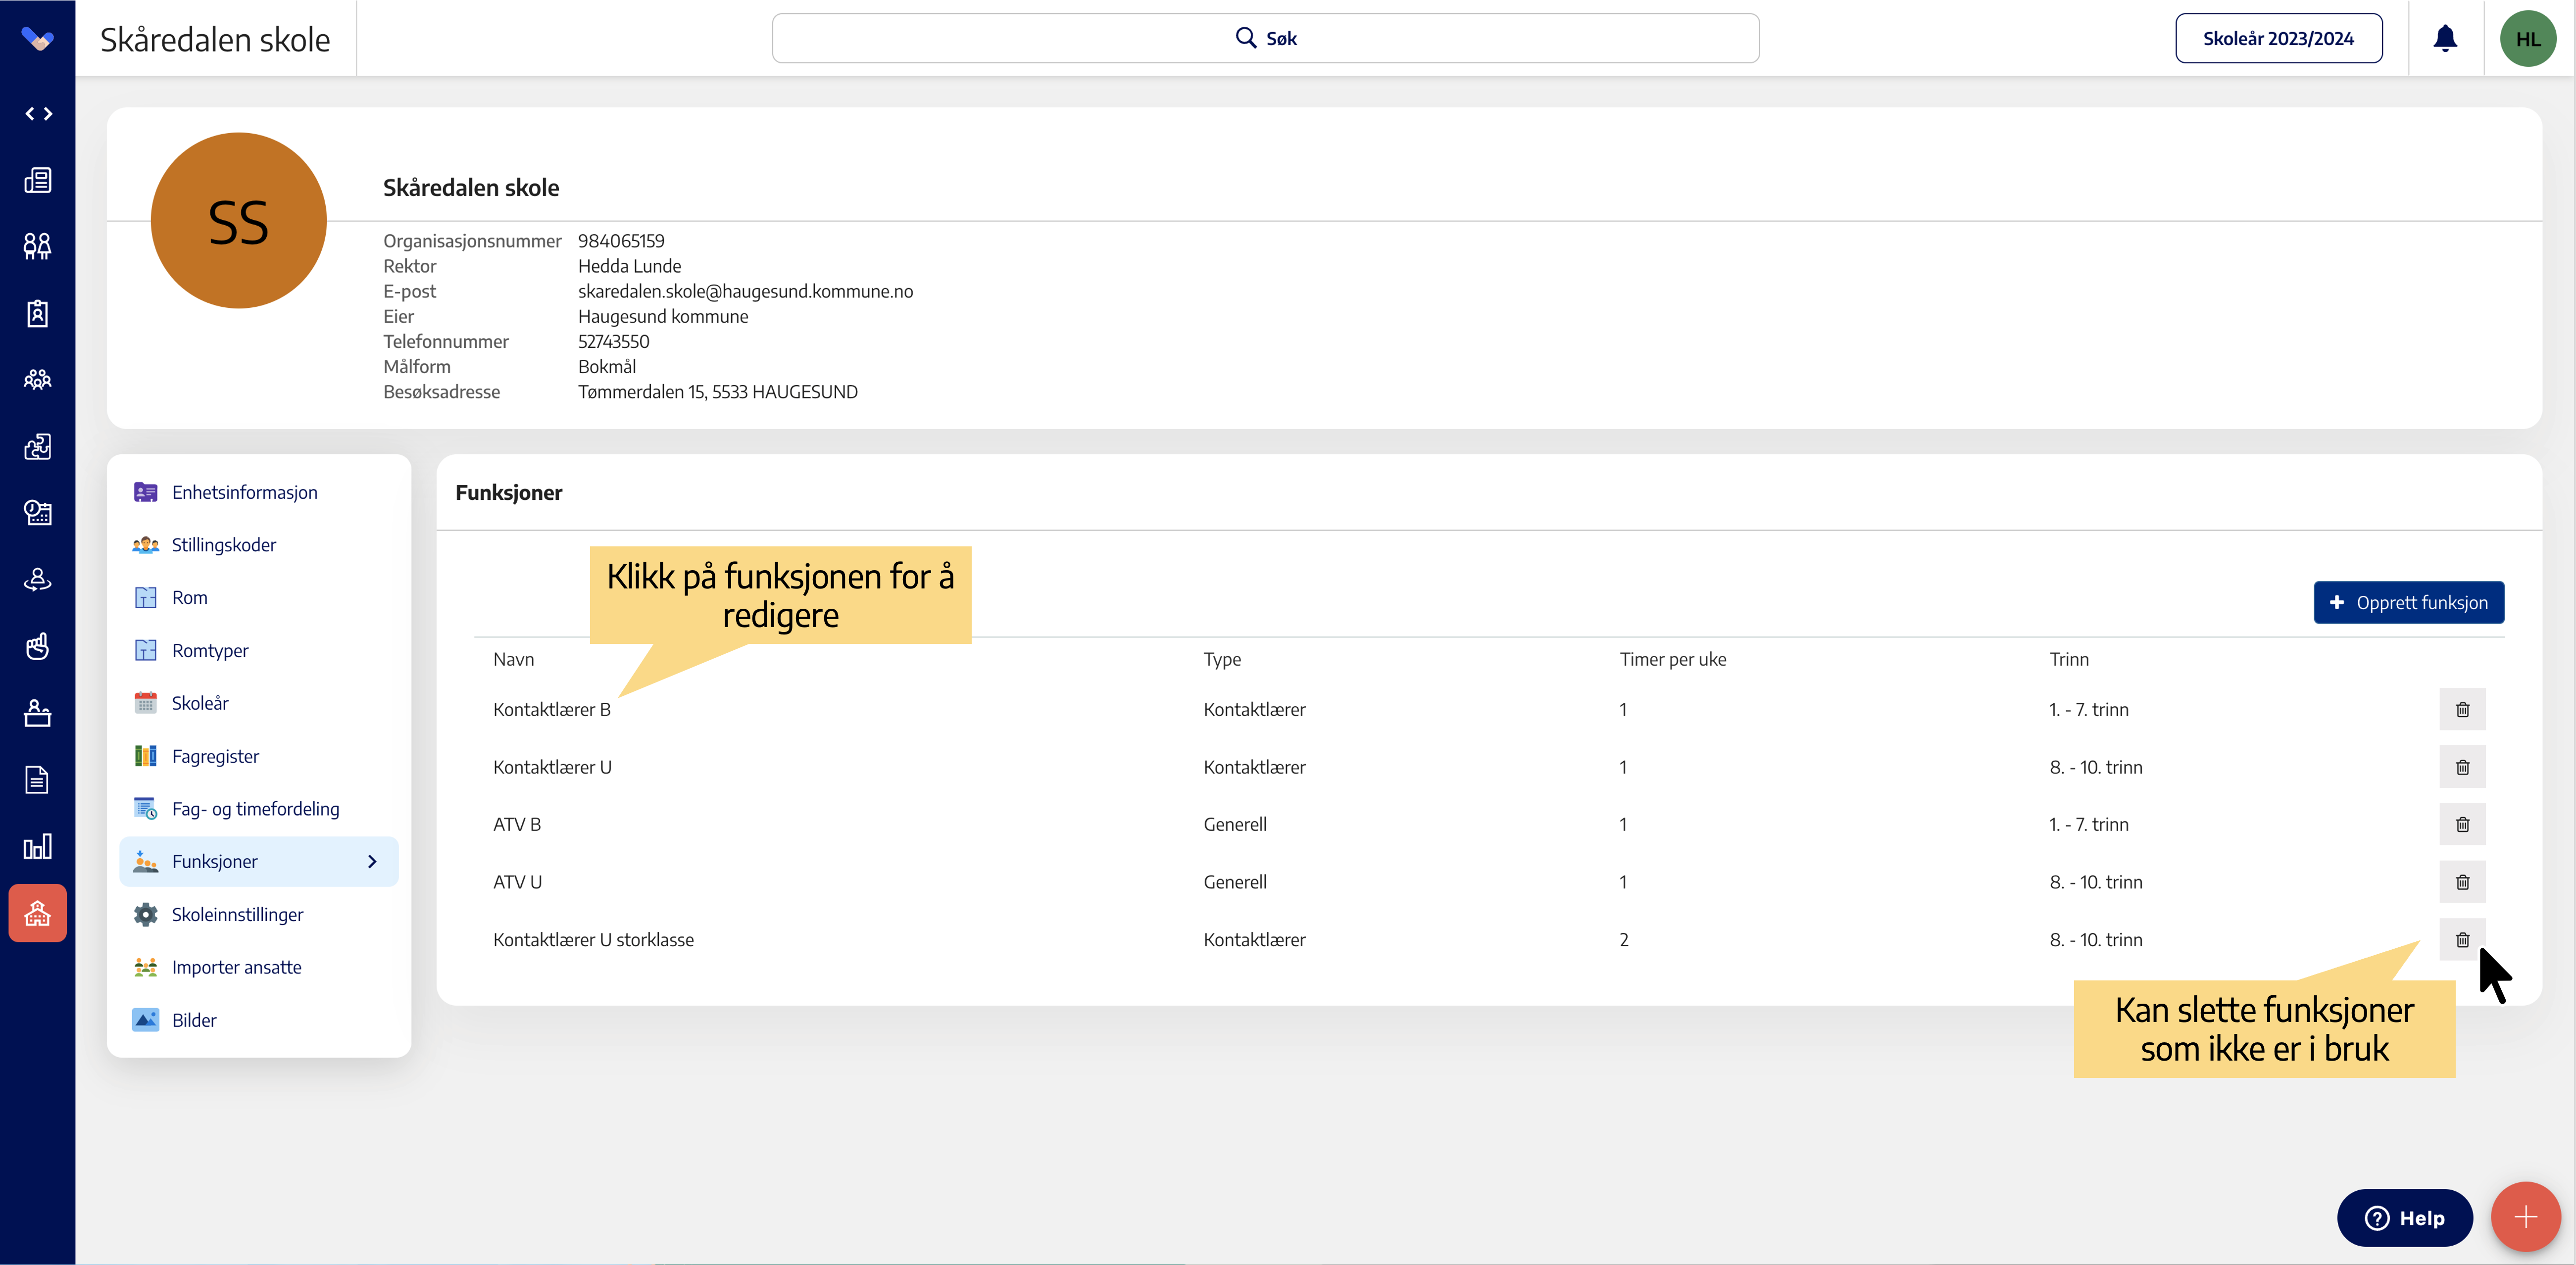Click the Navn column header
The width and height of the screenshot is (2576, 1265).
click(x=514, y=659)
